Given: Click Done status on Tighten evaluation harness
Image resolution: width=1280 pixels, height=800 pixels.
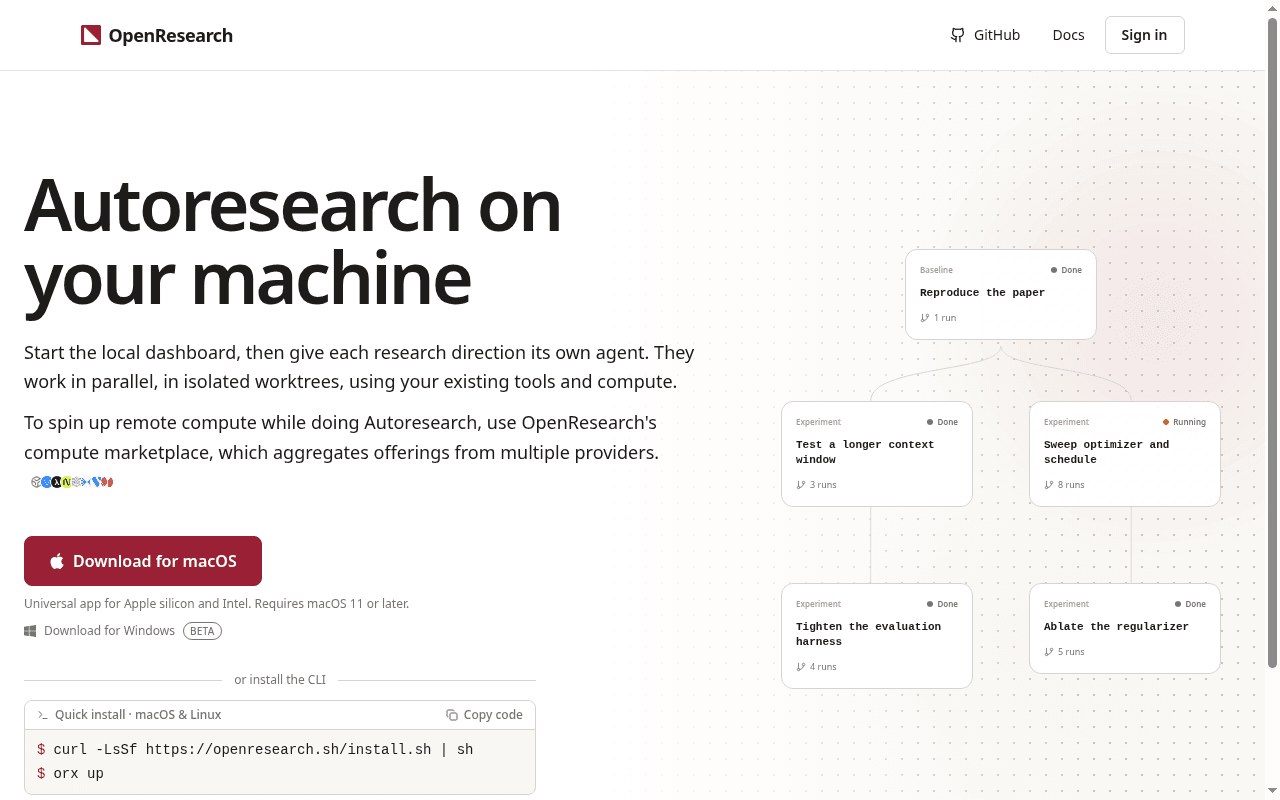Looking at the screenshot, I should (x=942, y=604).
